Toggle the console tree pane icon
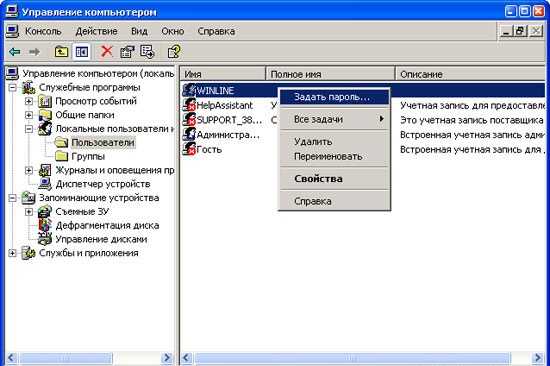The width and height of the screenshot is (550, 366). tap(81, 52)
